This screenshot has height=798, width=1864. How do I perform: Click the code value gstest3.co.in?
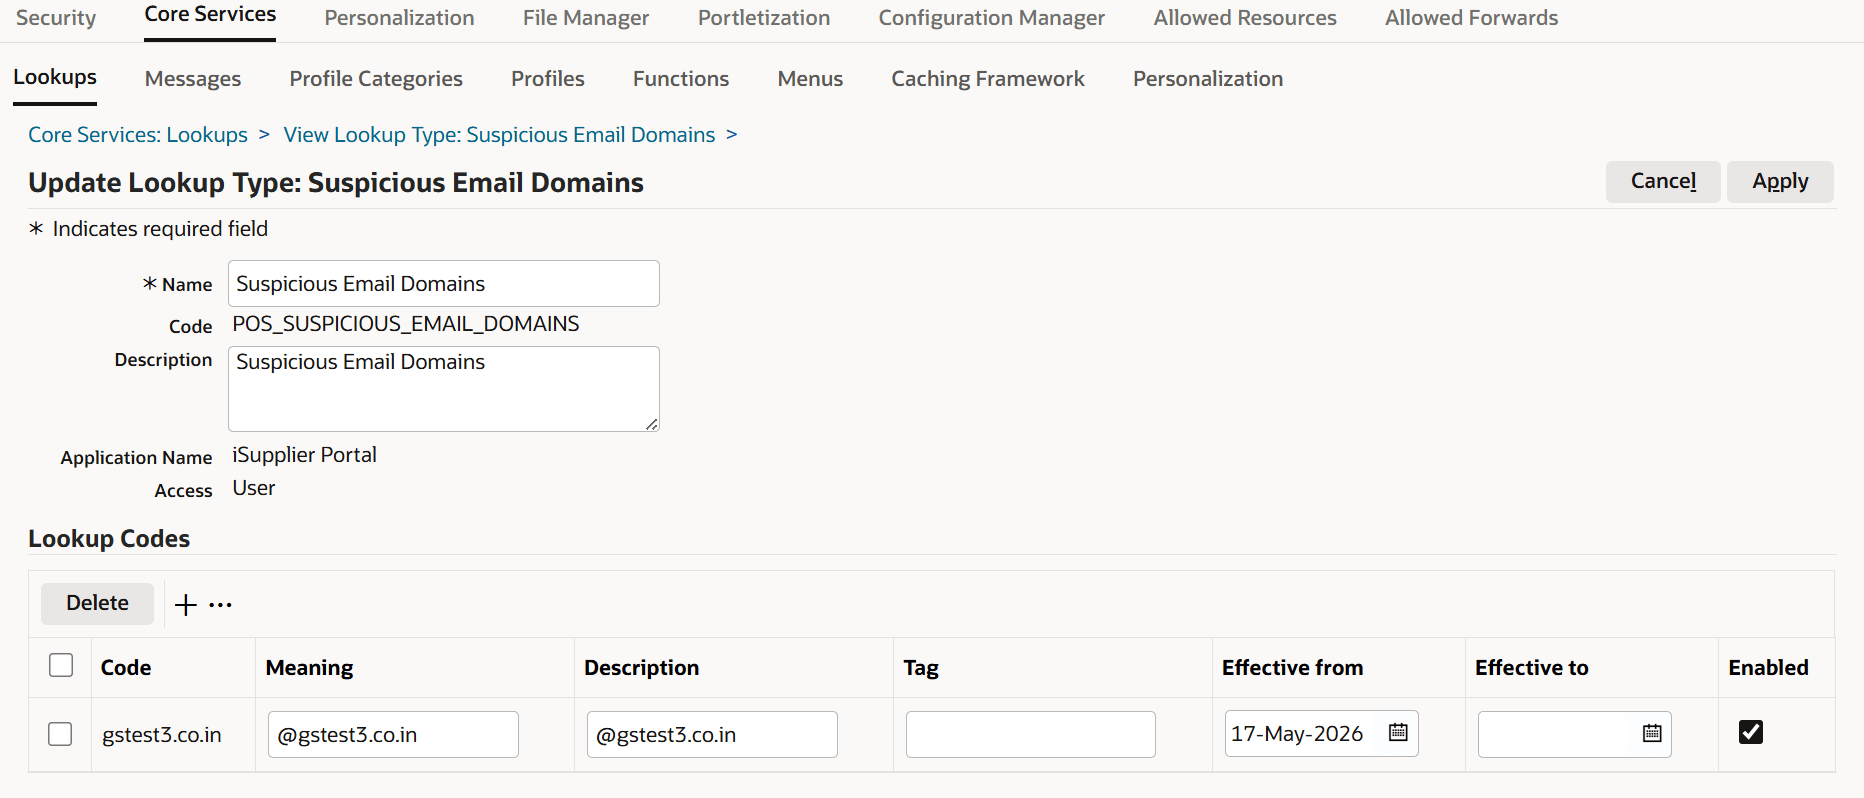pos(162,735)
